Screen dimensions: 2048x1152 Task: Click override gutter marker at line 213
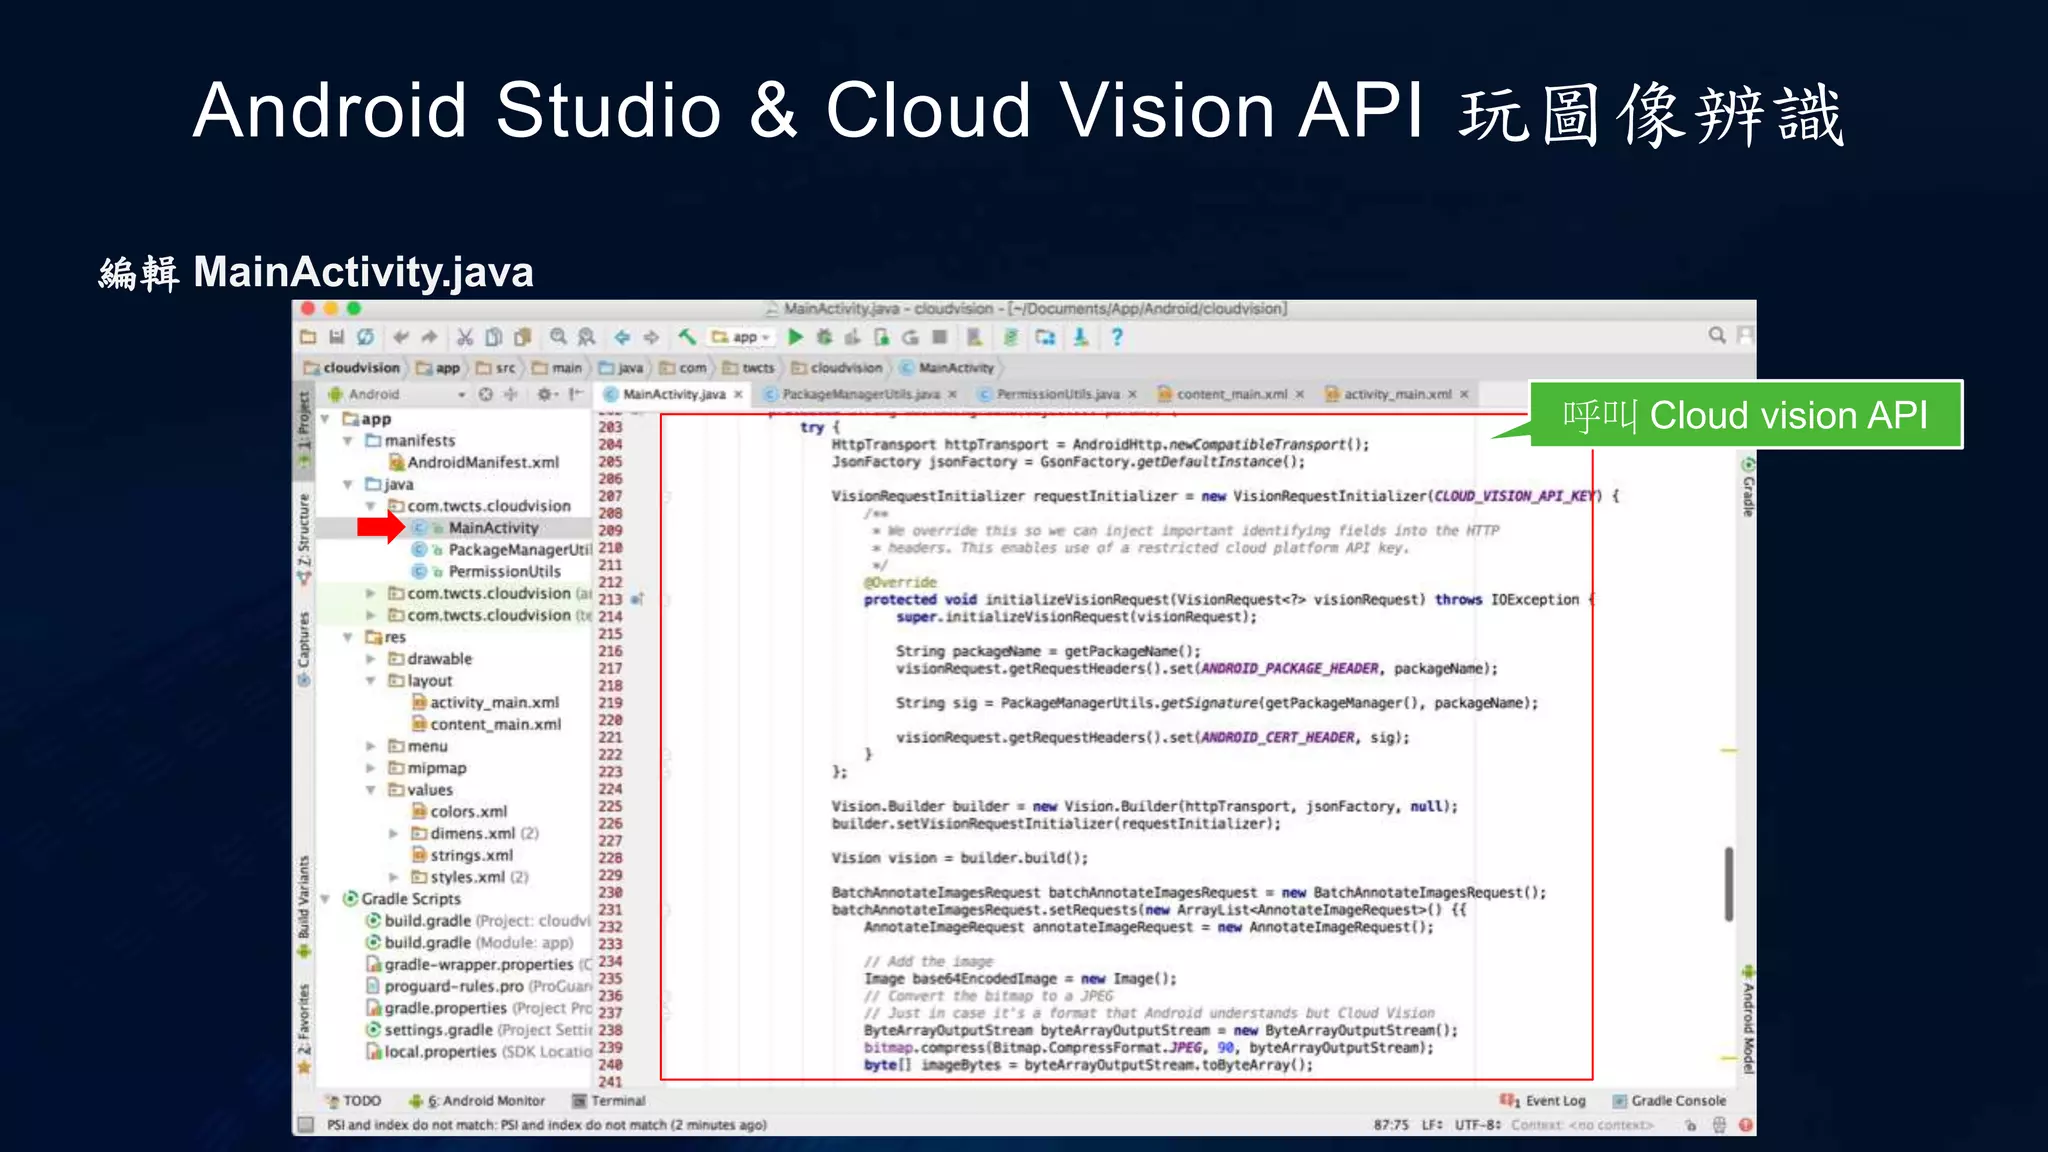(637, 599)
